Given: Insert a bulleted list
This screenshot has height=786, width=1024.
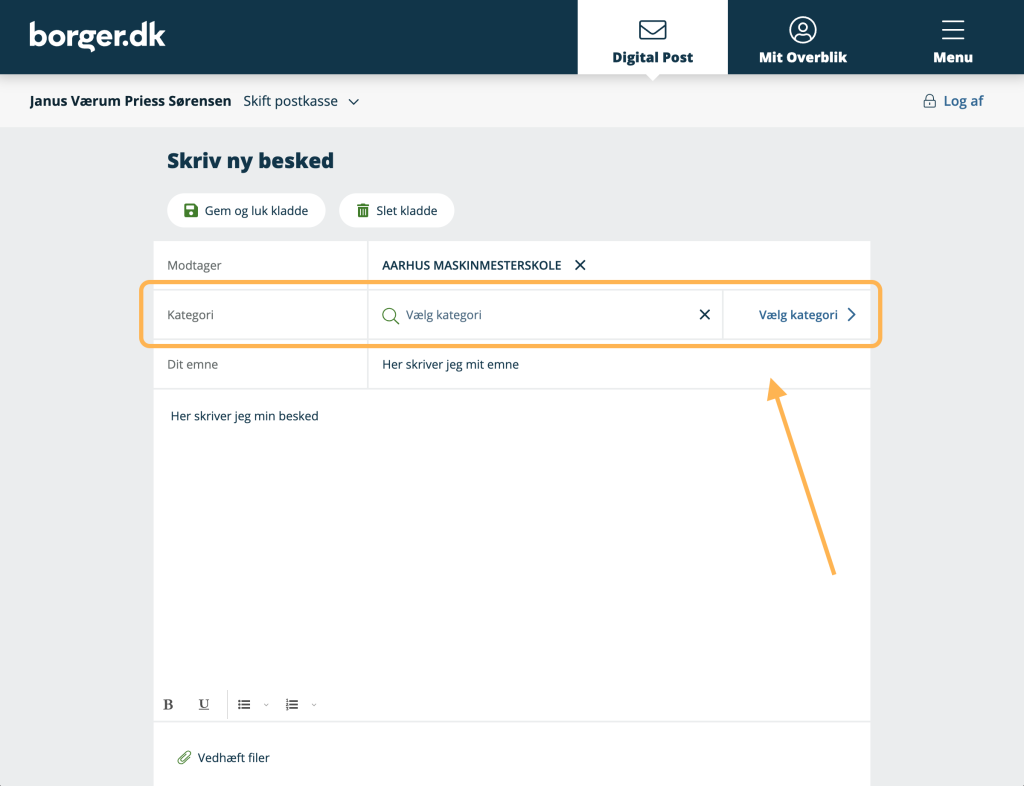Looking at the screenshot, I should click(244, 705).
